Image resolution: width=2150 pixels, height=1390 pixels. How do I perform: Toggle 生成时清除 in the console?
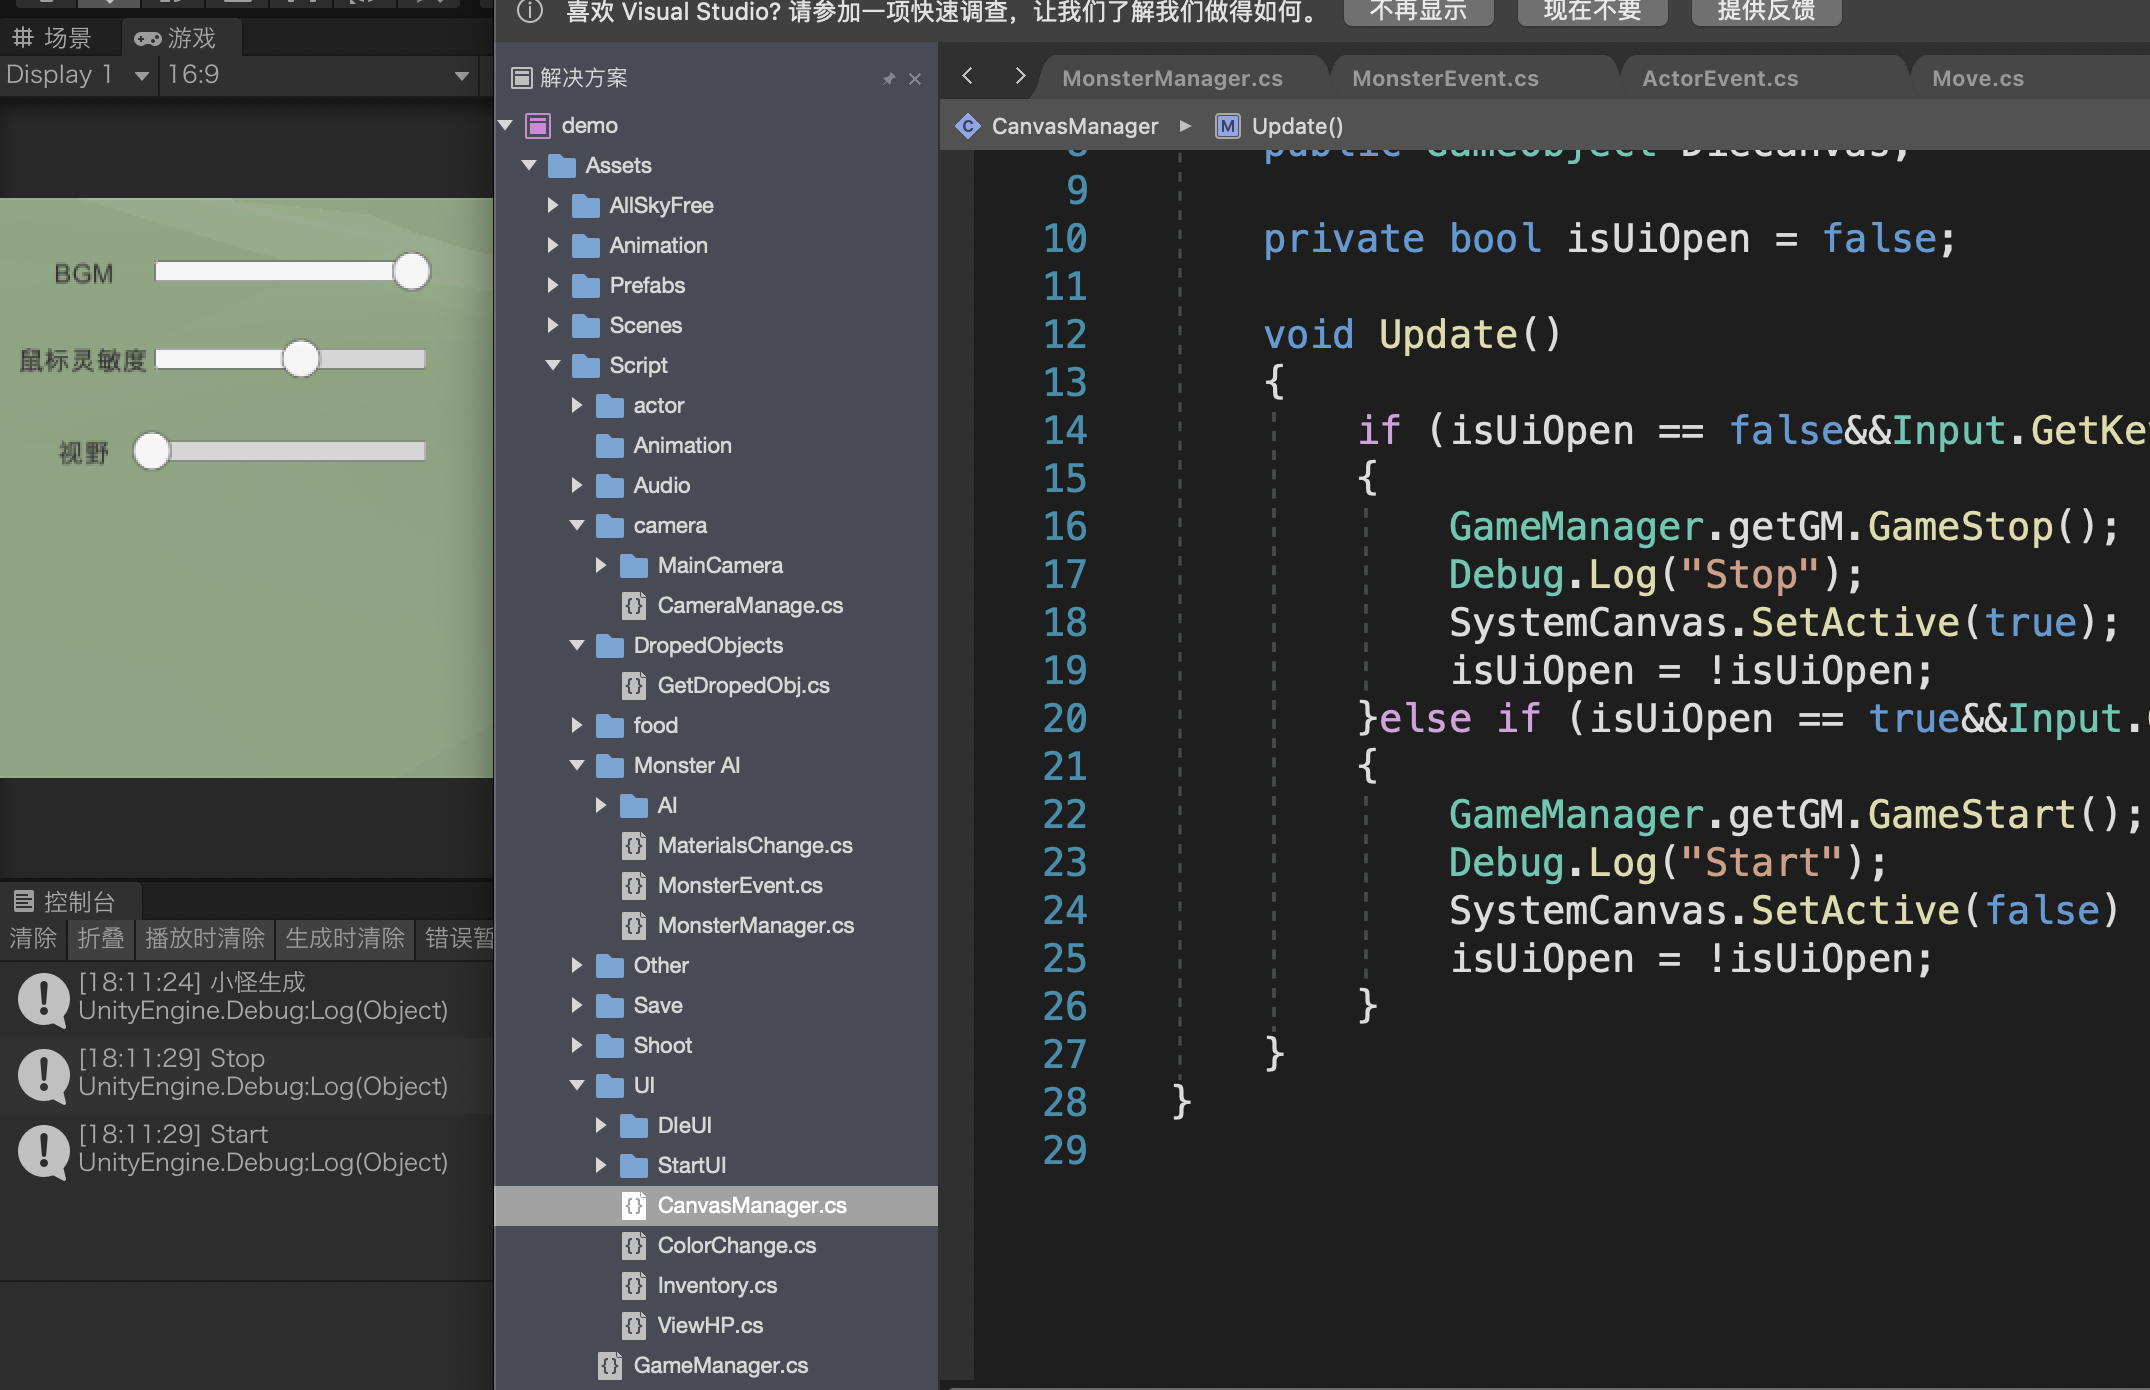344,938
